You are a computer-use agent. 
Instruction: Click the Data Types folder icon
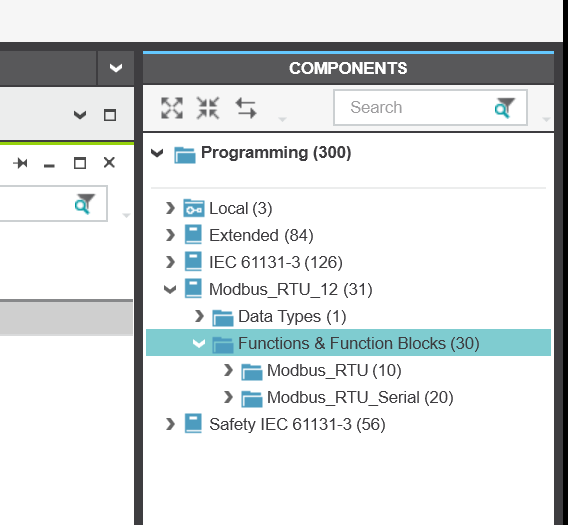pos(223,318)
